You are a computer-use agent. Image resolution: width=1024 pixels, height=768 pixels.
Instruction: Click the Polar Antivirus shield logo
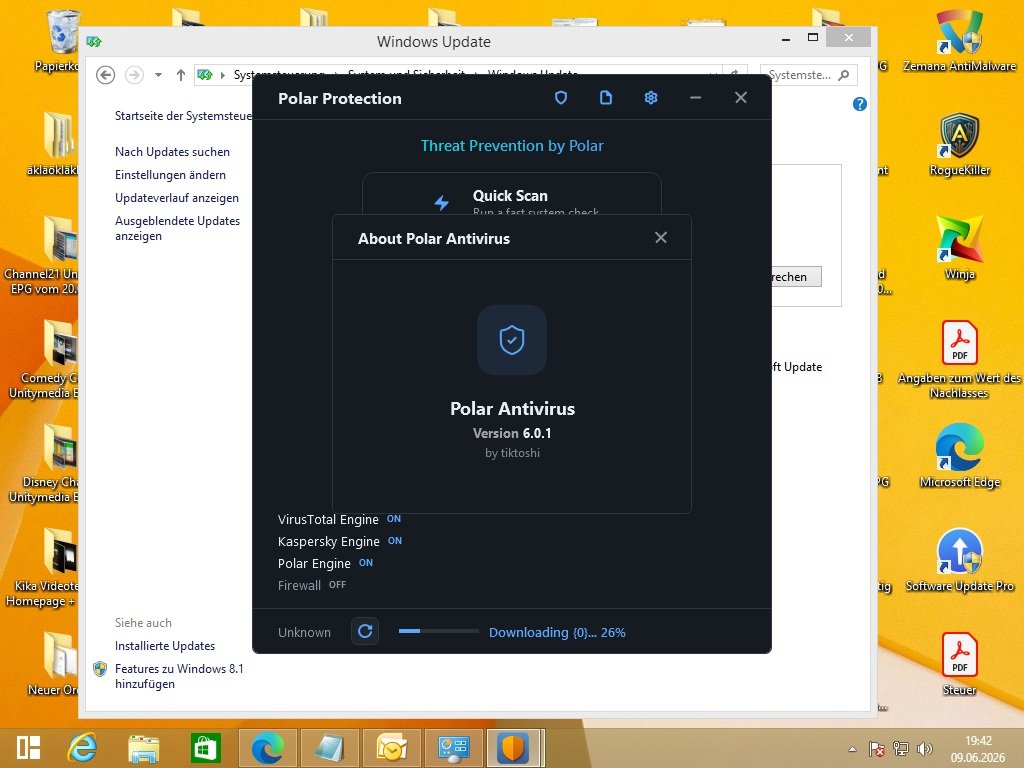(x=512, y=340)
